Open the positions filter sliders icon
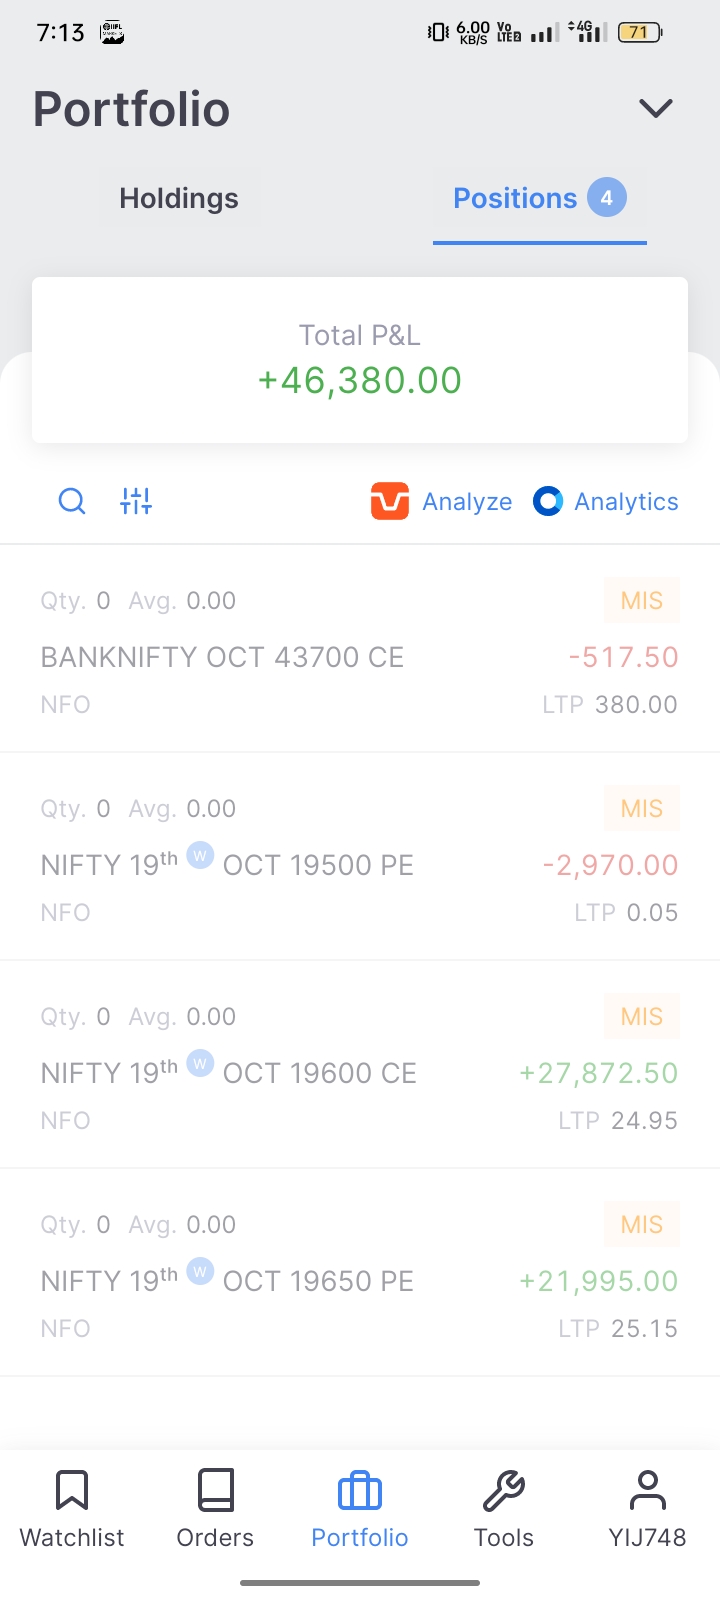 136,501
